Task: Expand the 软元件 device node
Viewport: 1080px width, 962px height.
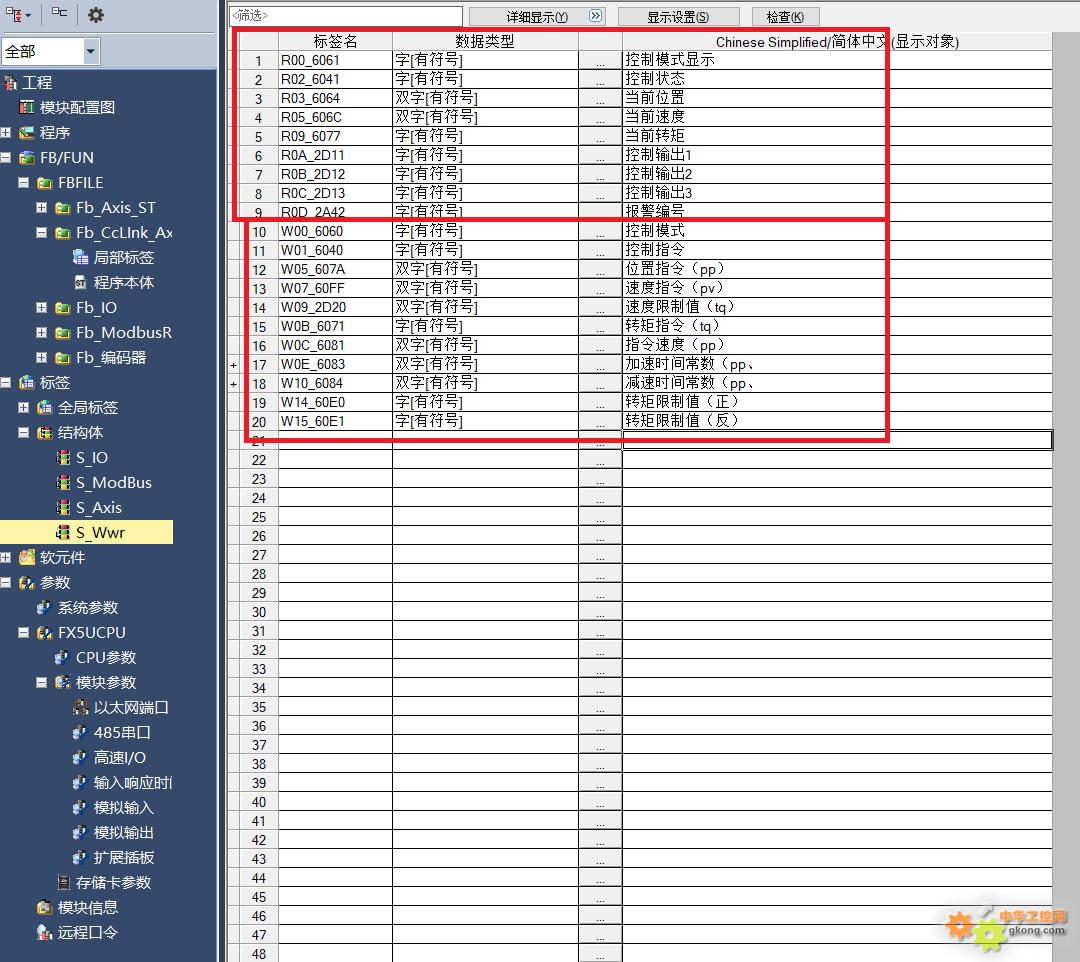Action: click(x=6, y=558)
